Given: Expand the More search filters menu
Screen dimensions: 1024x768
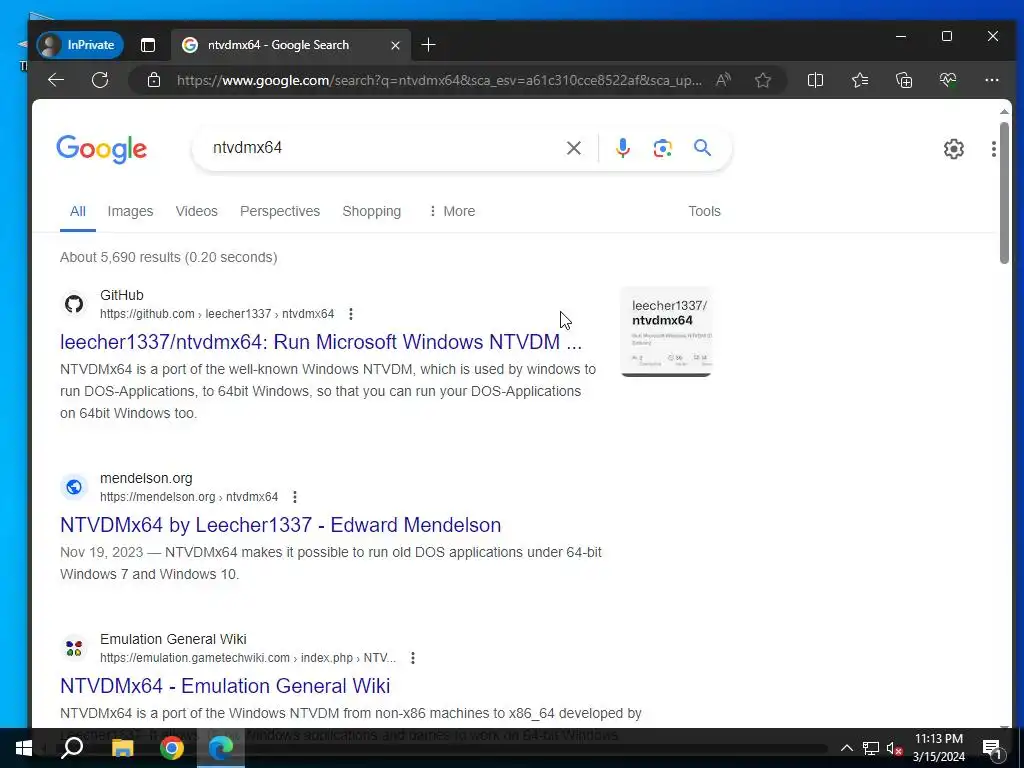Looking at the screenshot, I should (x=451, y=211).
